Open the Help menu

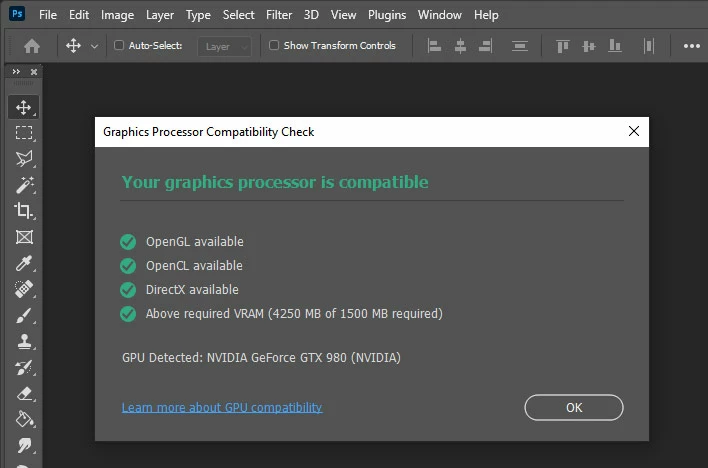tap(486, 15)
